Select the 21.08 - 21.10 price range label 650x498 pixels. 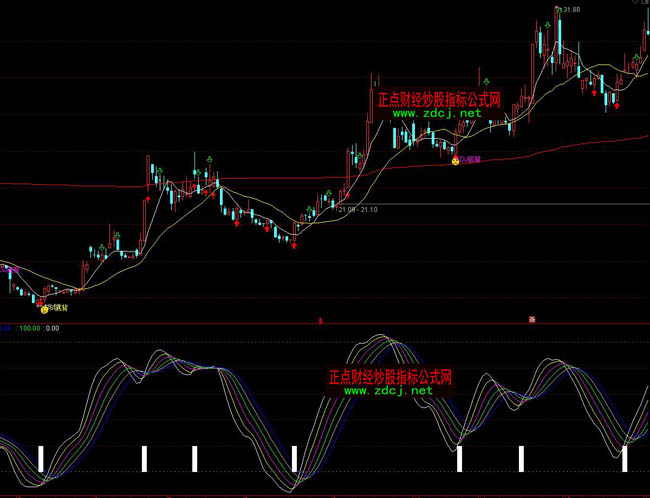(x=358, y=210)
